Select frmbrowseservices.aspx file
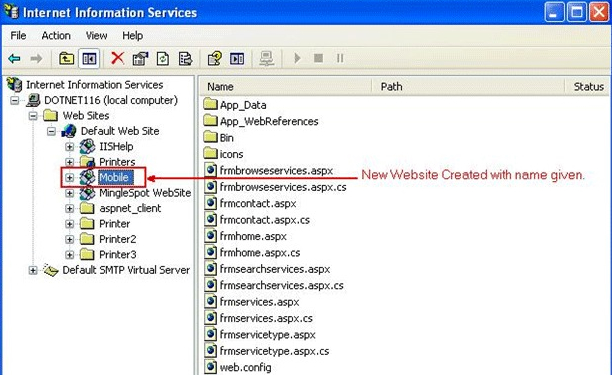The image size is (612, 375). [x=276, y=171]
